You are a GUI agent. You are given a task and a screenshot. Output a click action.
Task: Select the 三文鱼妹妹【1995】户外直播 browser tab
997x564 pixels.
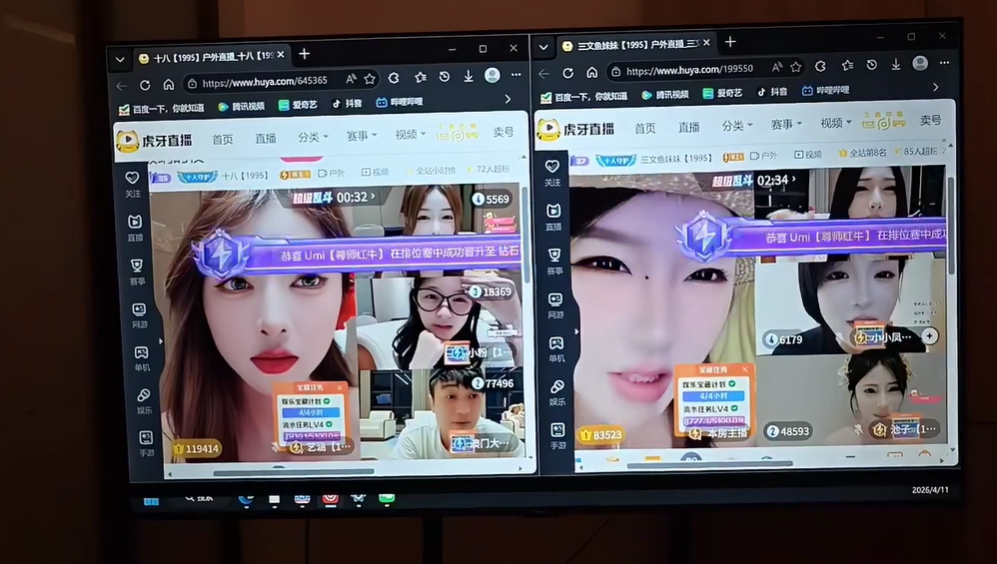click(x=636, y=45)
